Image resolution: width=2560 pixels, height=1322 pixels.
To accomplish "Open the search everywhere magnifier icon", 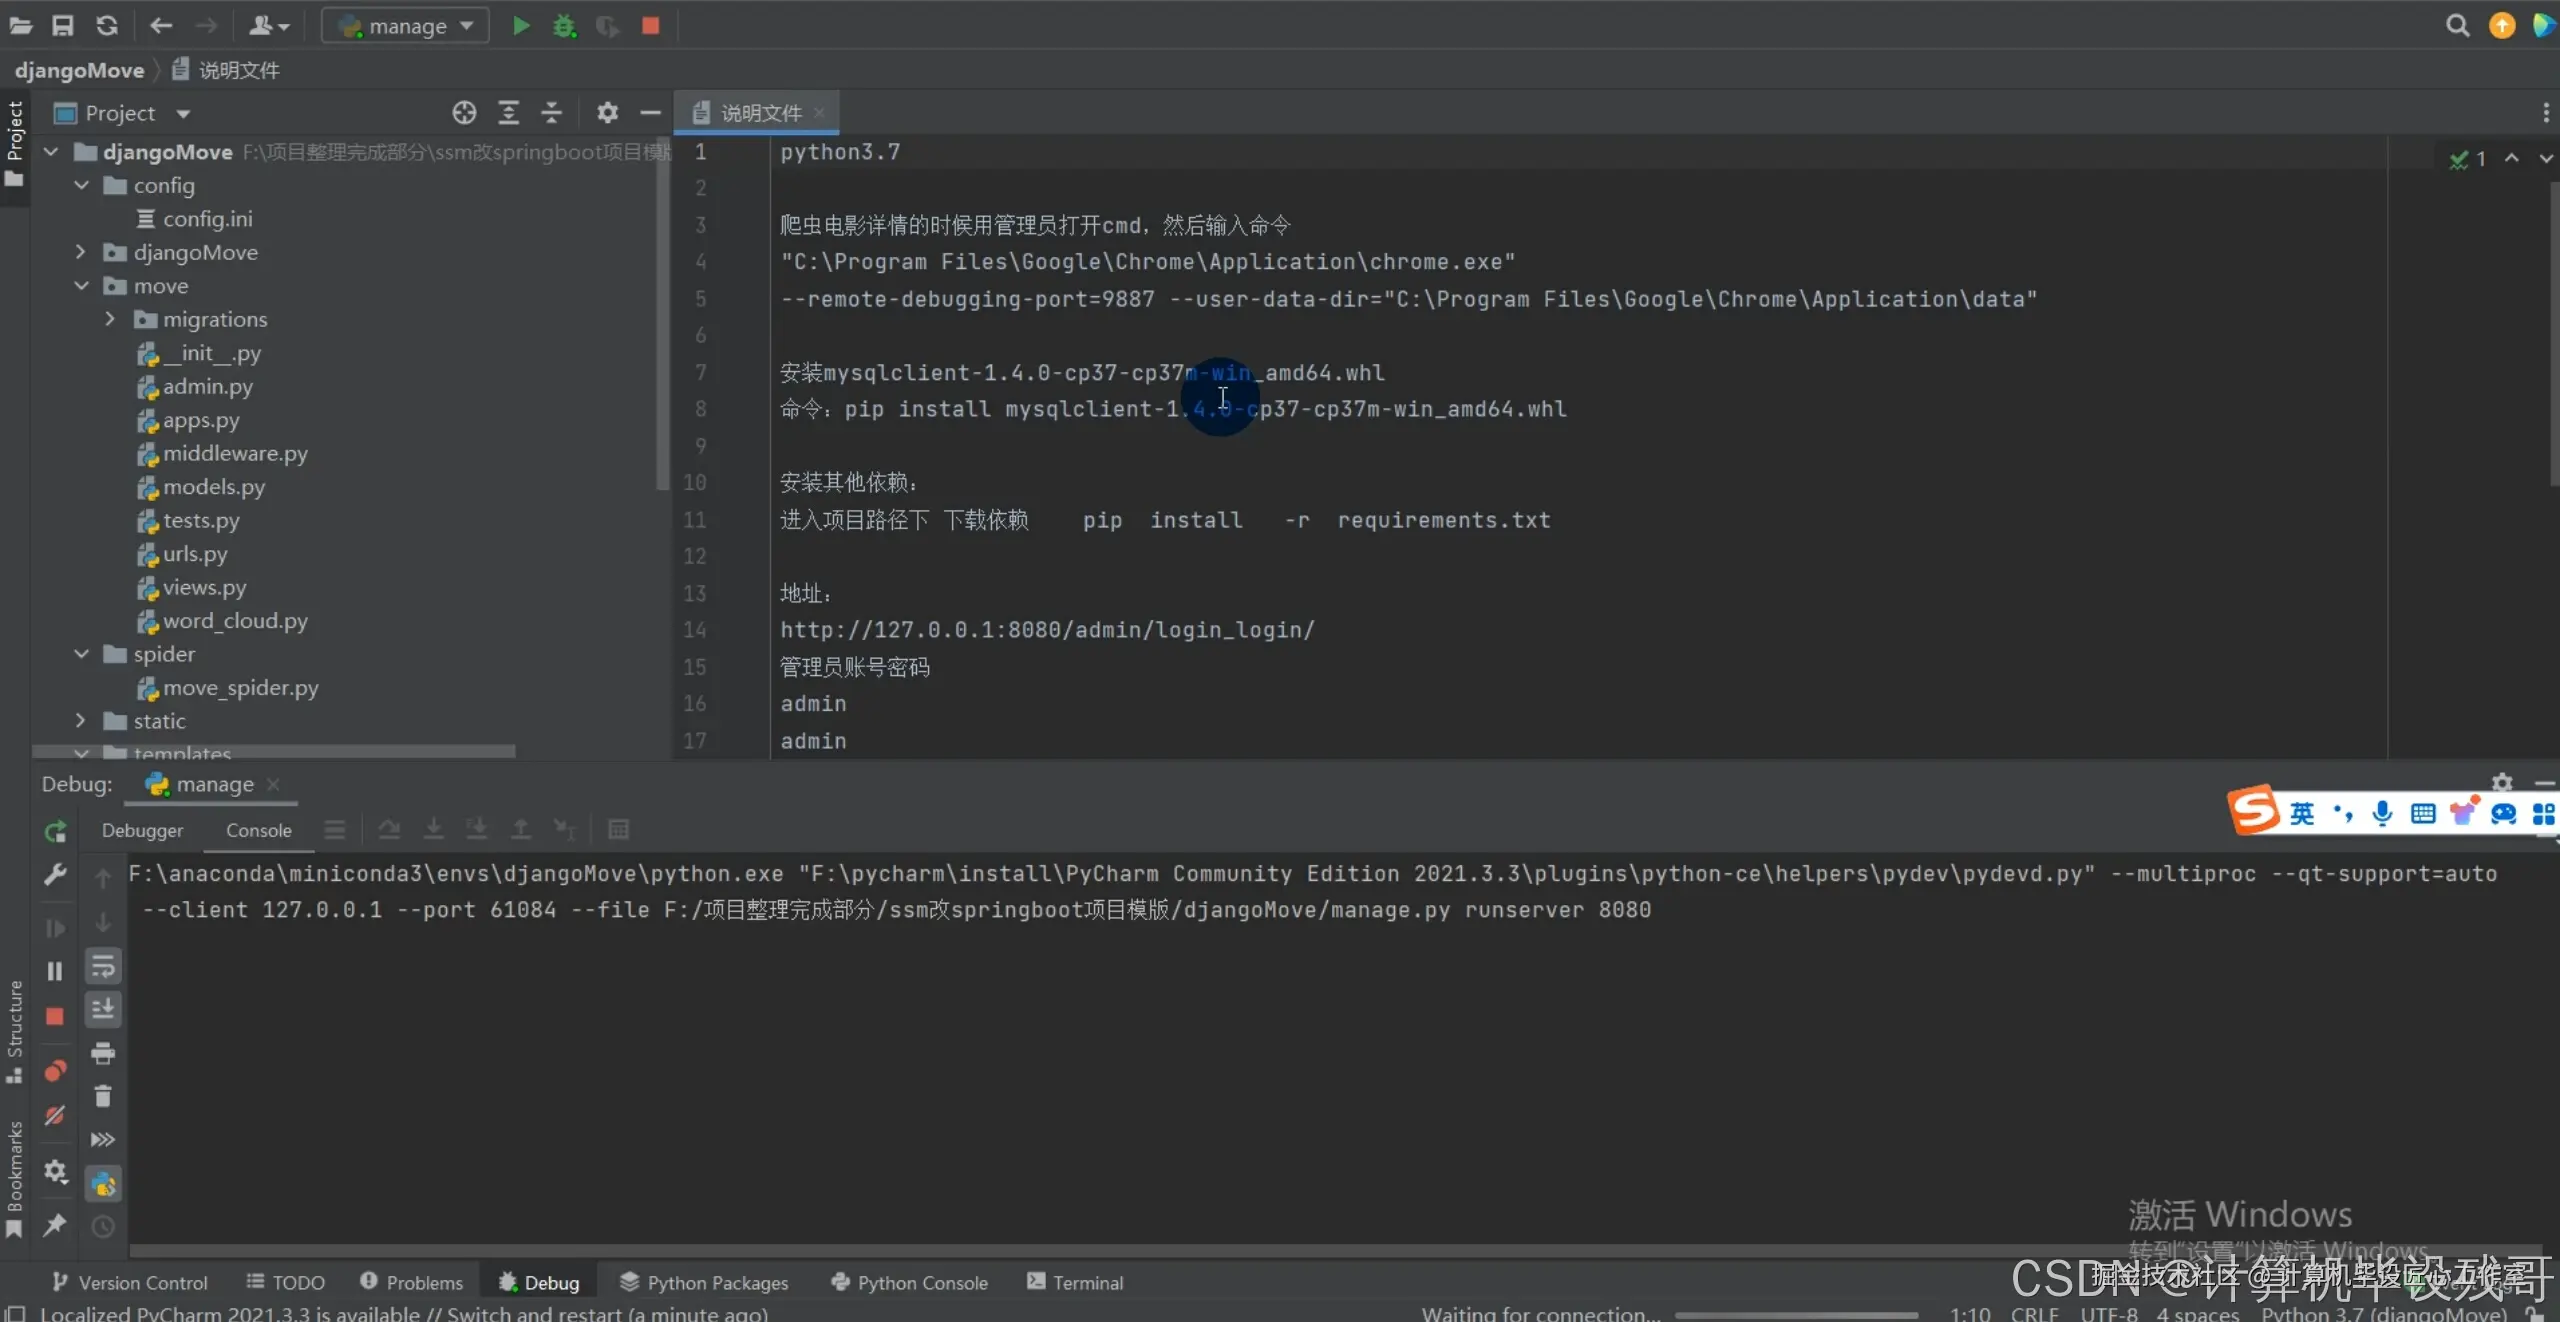I will (2457, 26).
